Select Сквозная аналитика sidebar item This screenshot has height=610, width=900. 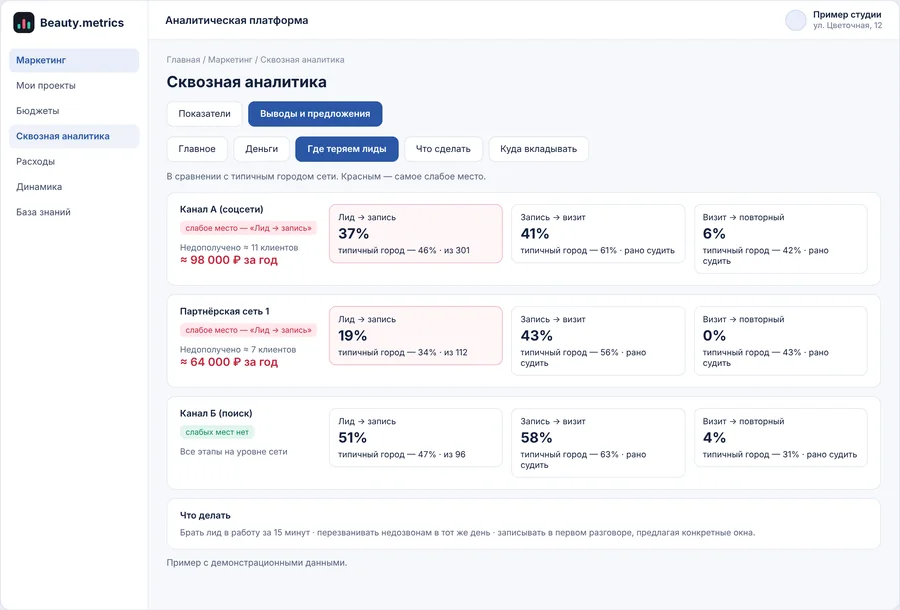[x=74, y=136]
